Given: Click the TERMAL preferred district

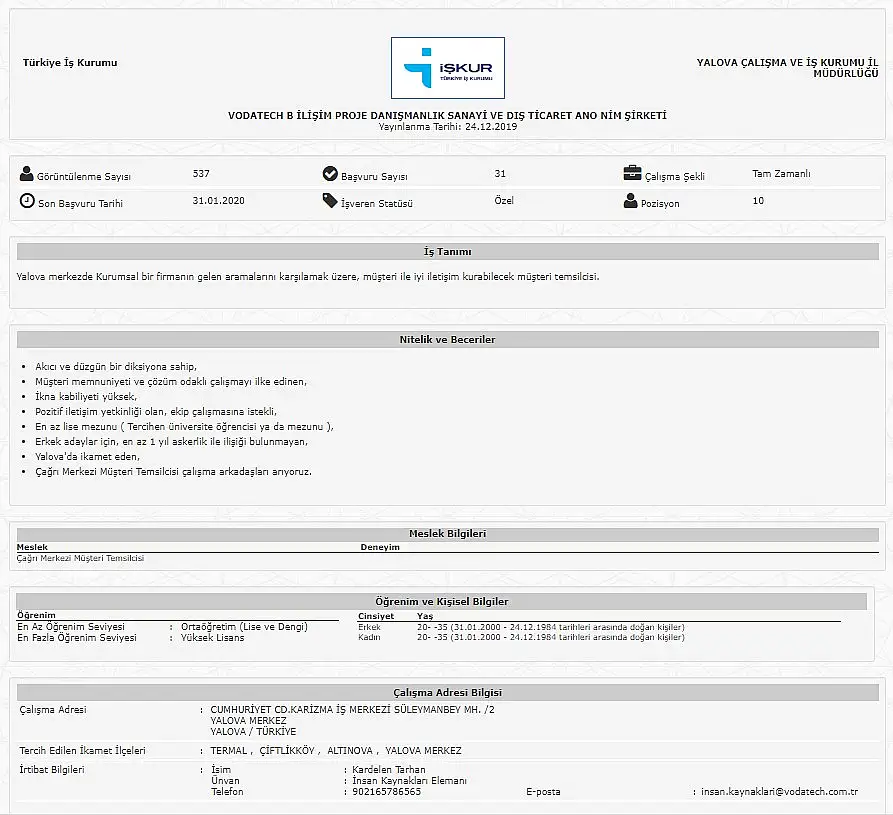Looking at the screenshot, I should click(x=229, y=751).
